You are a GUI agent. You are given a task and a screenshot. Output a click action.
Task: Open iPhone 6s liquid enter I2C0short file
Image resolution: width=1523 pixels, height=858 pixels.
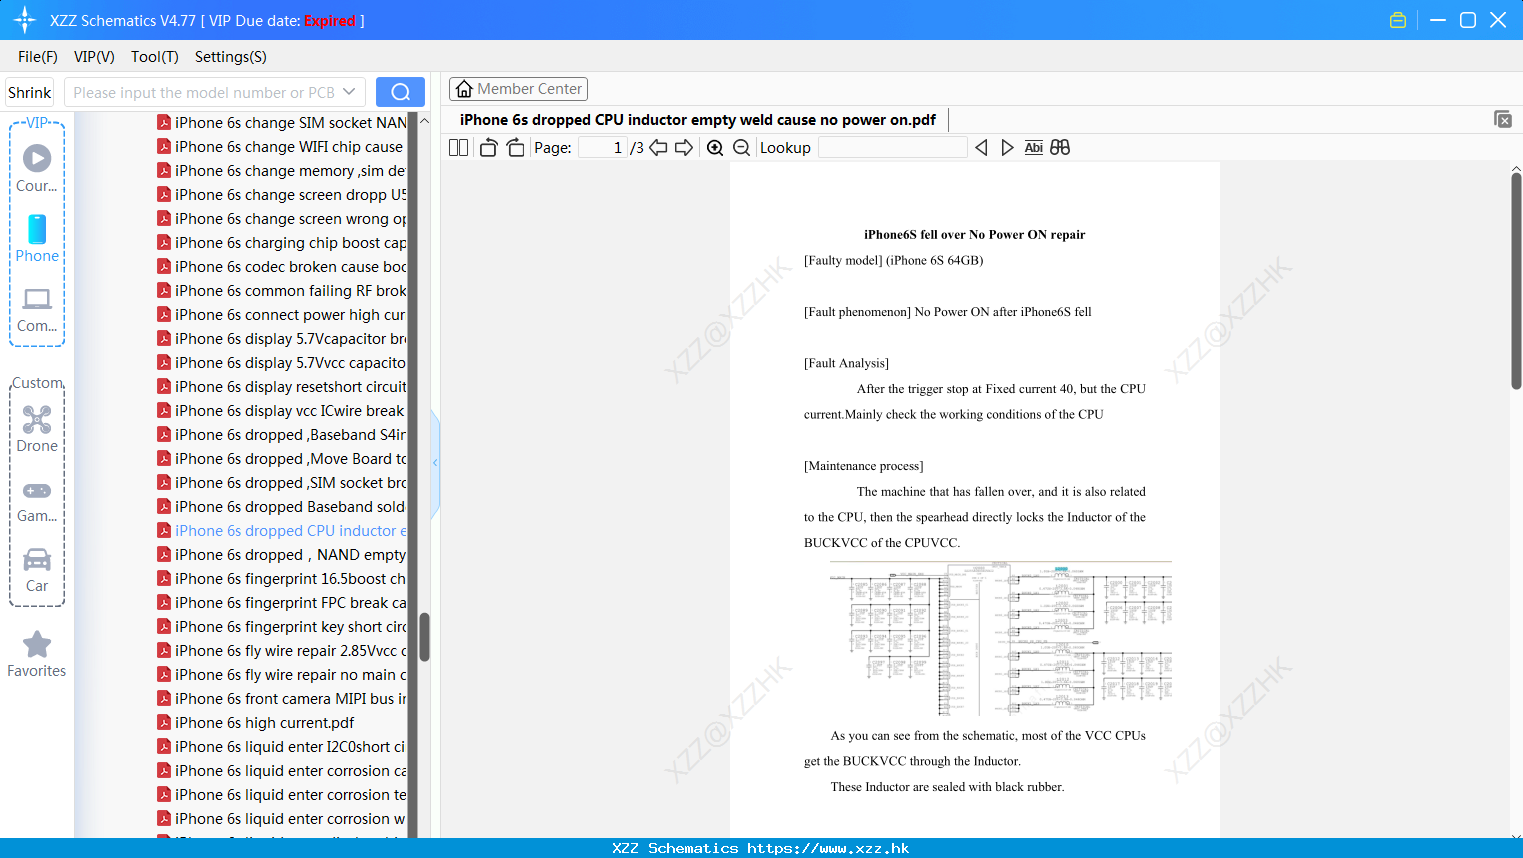(x=282, y=747)
